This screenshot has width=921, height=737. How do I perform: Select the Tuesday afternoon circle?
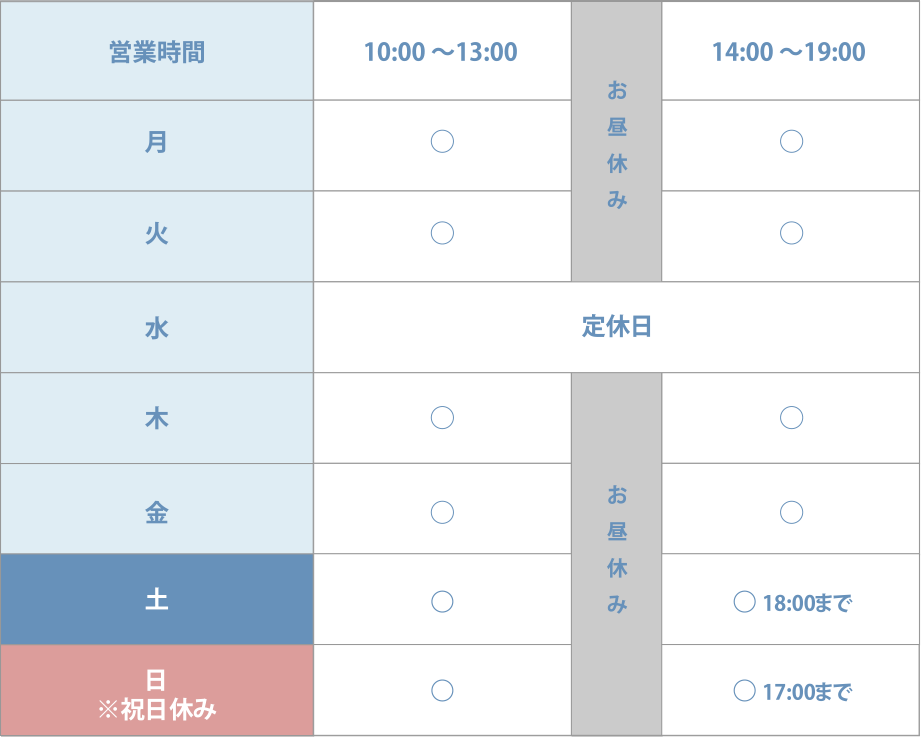coord(791,233)
